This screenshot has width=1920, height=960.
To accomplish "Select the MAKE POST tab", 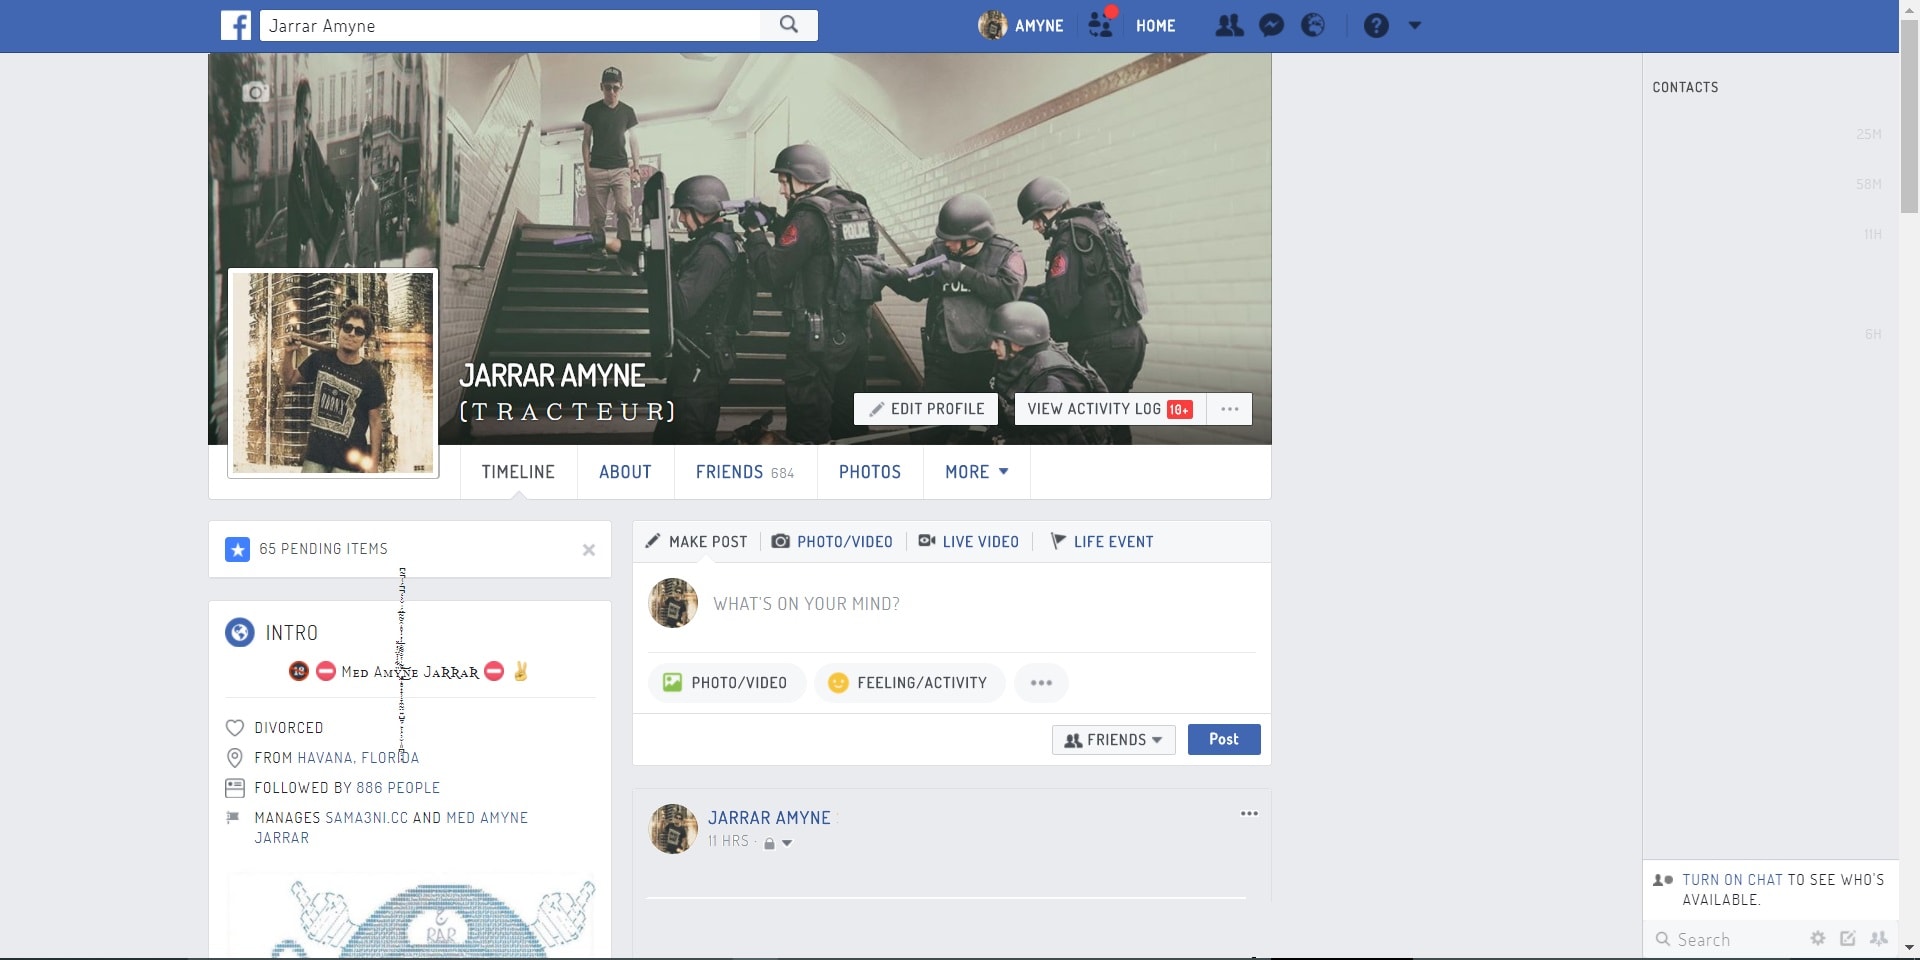I will 696,542.
